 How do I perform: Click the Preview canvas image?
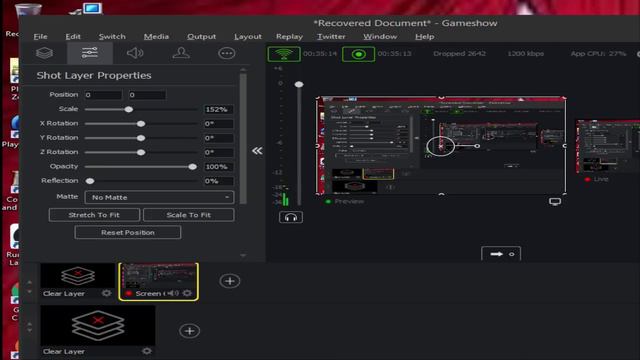441,145
